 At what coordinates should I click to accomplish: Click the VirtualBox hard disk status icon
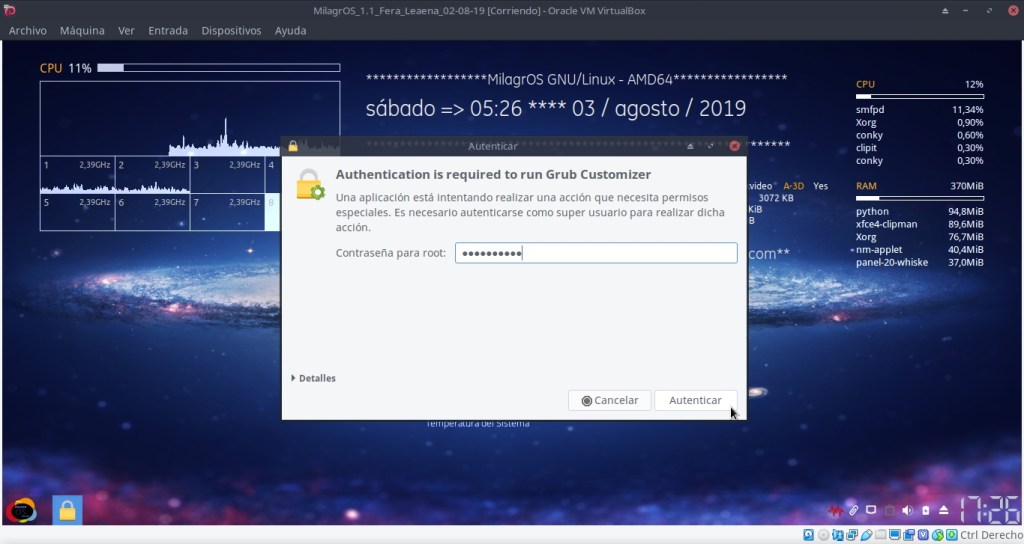pyautogui.click(x=809, y=536)
